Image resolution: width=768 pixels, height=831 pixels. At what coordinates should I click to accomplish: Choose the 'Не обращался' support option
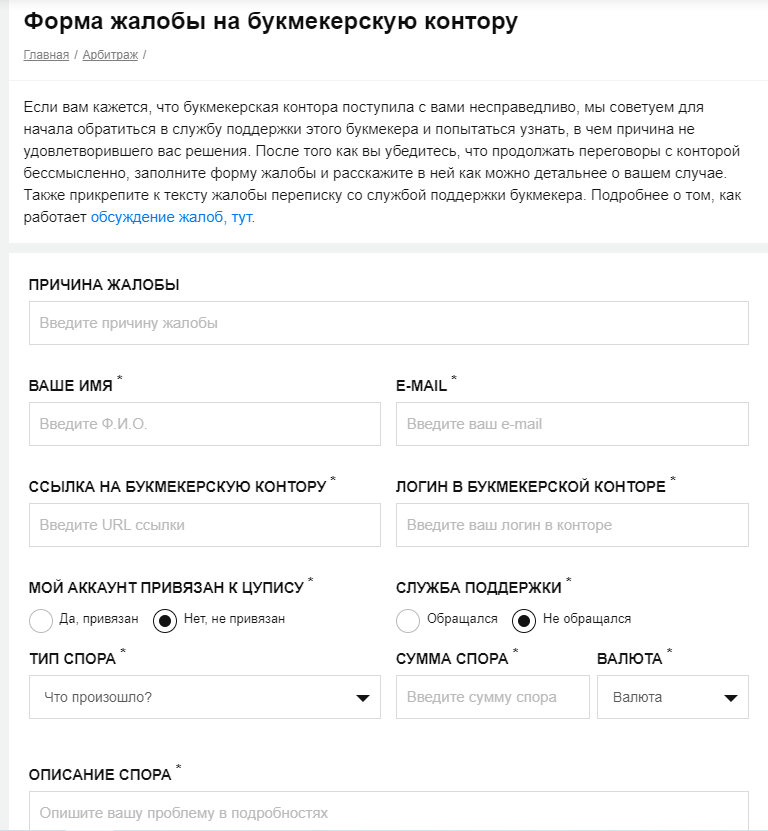pos(524,621)
